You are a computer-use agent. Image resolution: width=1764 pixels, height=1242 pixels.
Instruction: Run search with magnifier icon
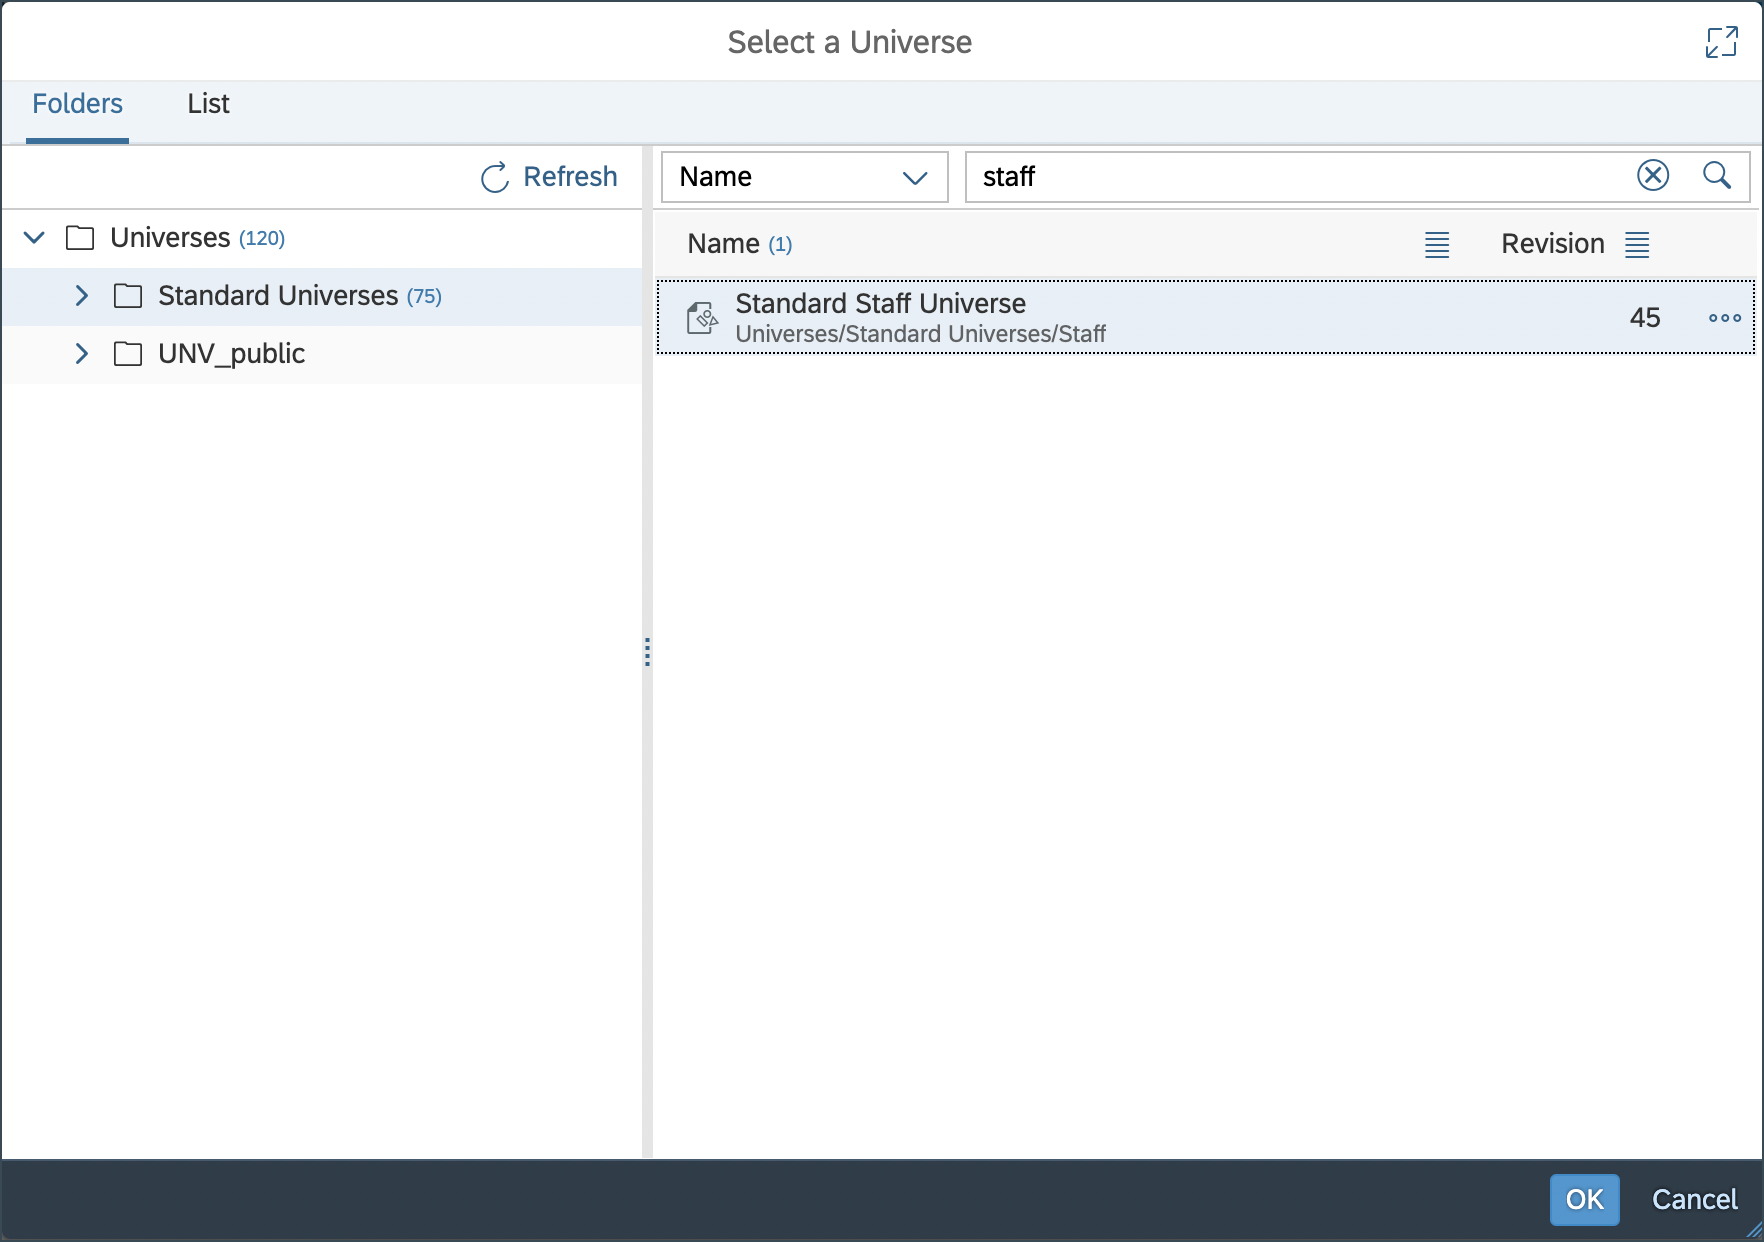point(1717,175)
